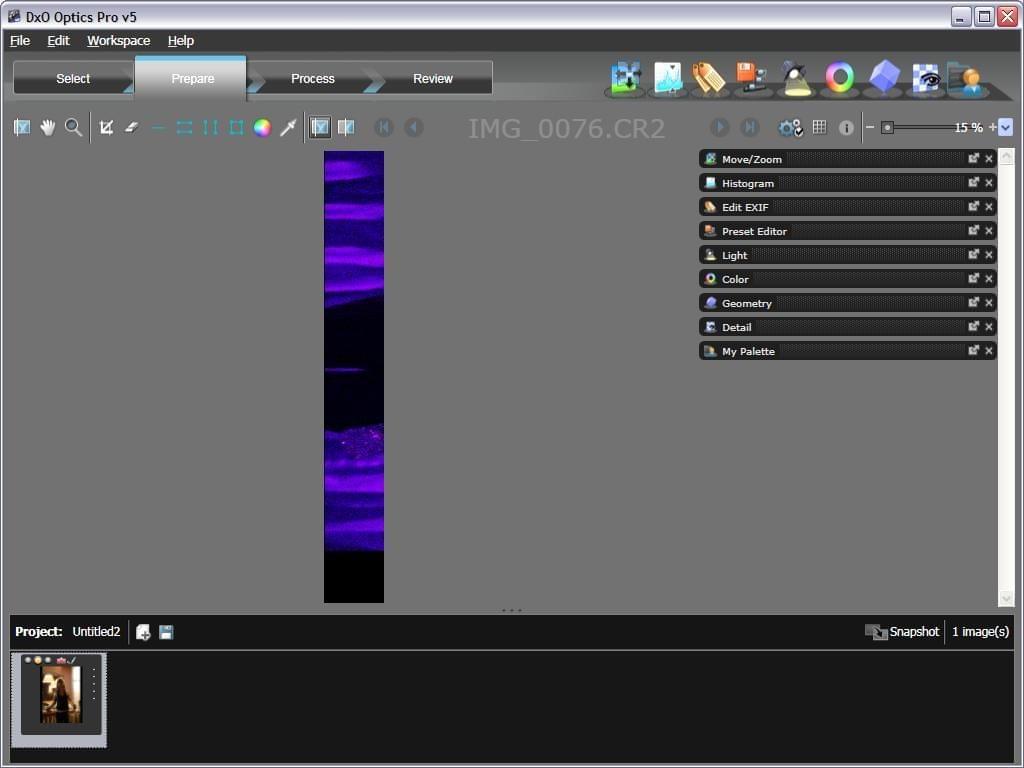Image resolution: width=1024 pixels, height=768 pixels.
Task: Open the Edit menu
Action: pyautogui.click(x=58, y=40)
